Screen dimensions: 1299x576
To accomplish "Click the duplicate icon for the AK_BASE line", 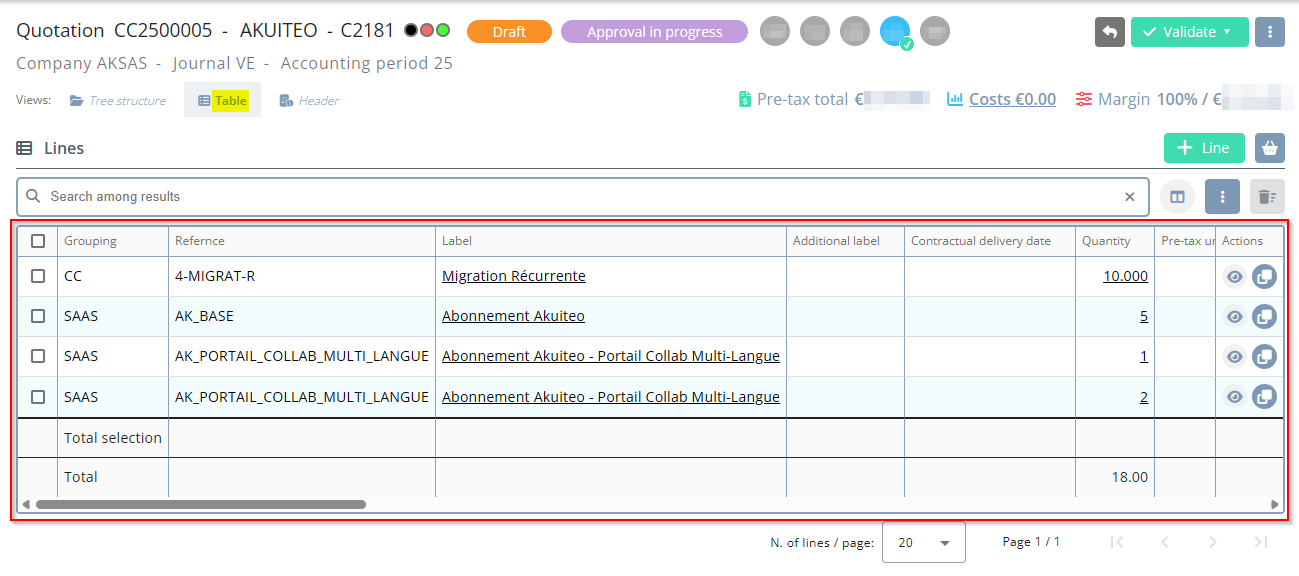I will click(x=1264, y=317).
